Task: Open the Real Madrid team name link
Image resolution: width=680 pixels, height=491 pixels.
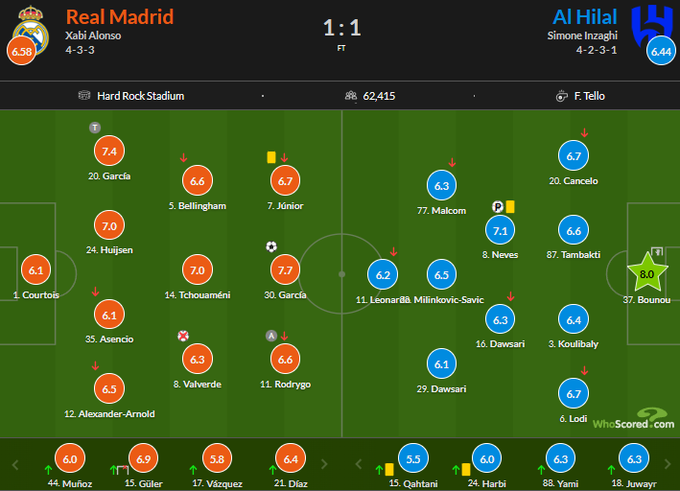Action: pyautogui.click(x=119, y=17)
